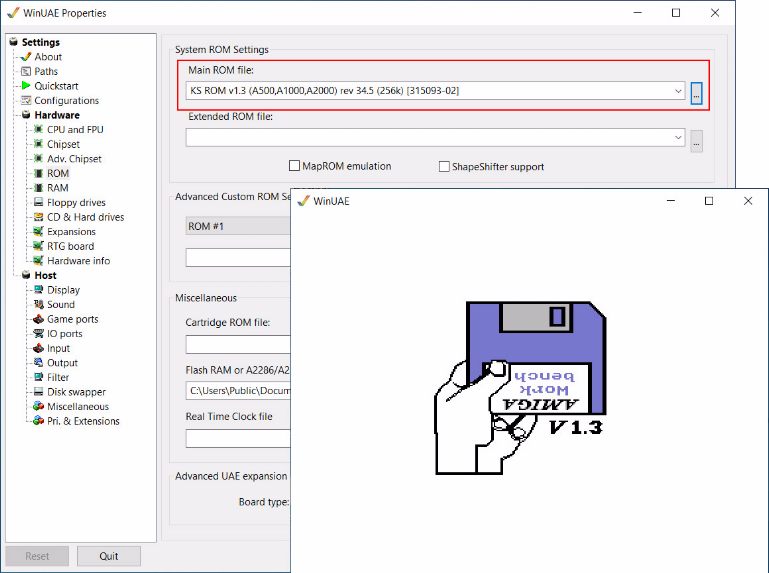Go to the Floppy drives page label
Screen dimensions: 769x573
76,203
